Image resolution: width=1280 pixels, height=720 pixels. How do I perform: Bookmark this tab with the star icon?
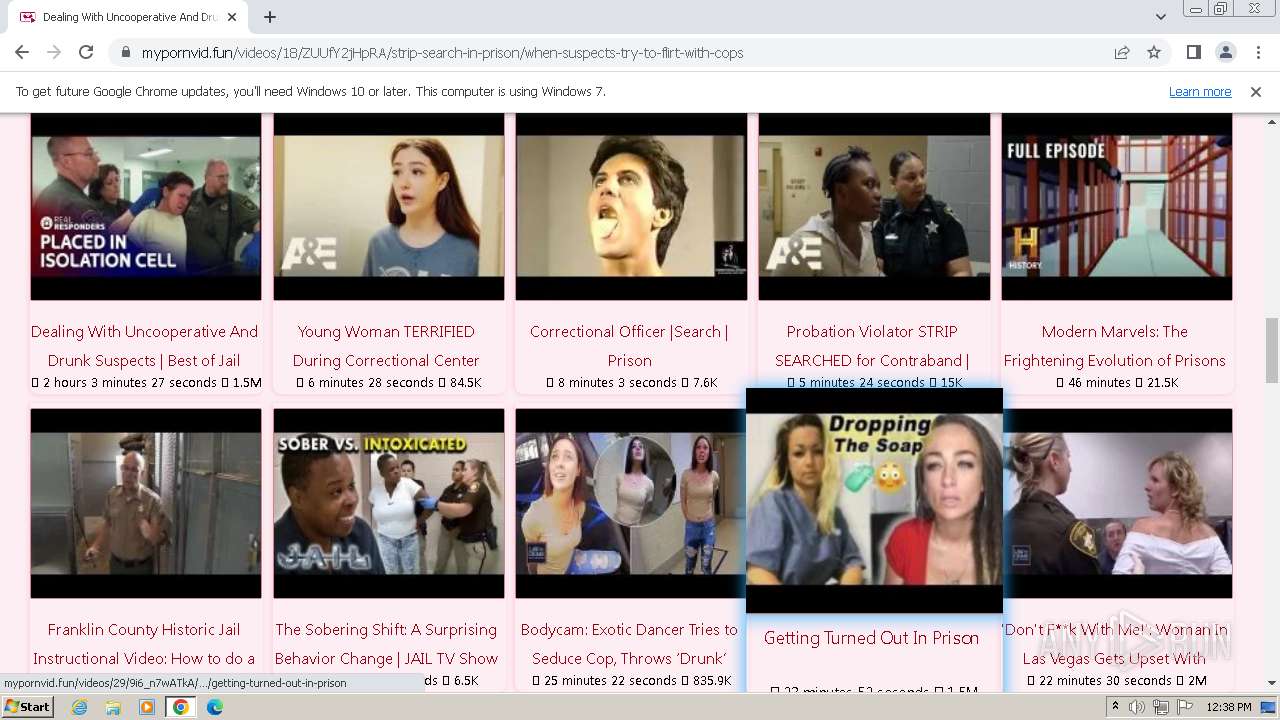[x=1154, y=53]
